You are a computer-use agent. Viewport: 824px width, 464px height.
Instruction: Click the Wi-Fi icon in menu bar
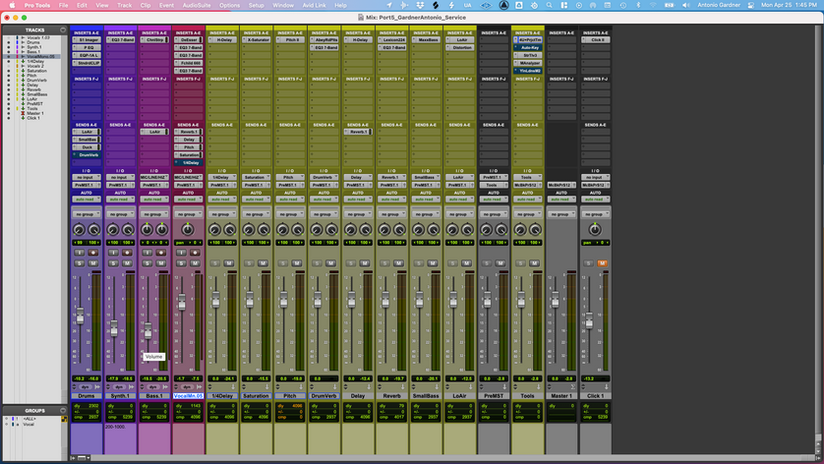(653, 5)
